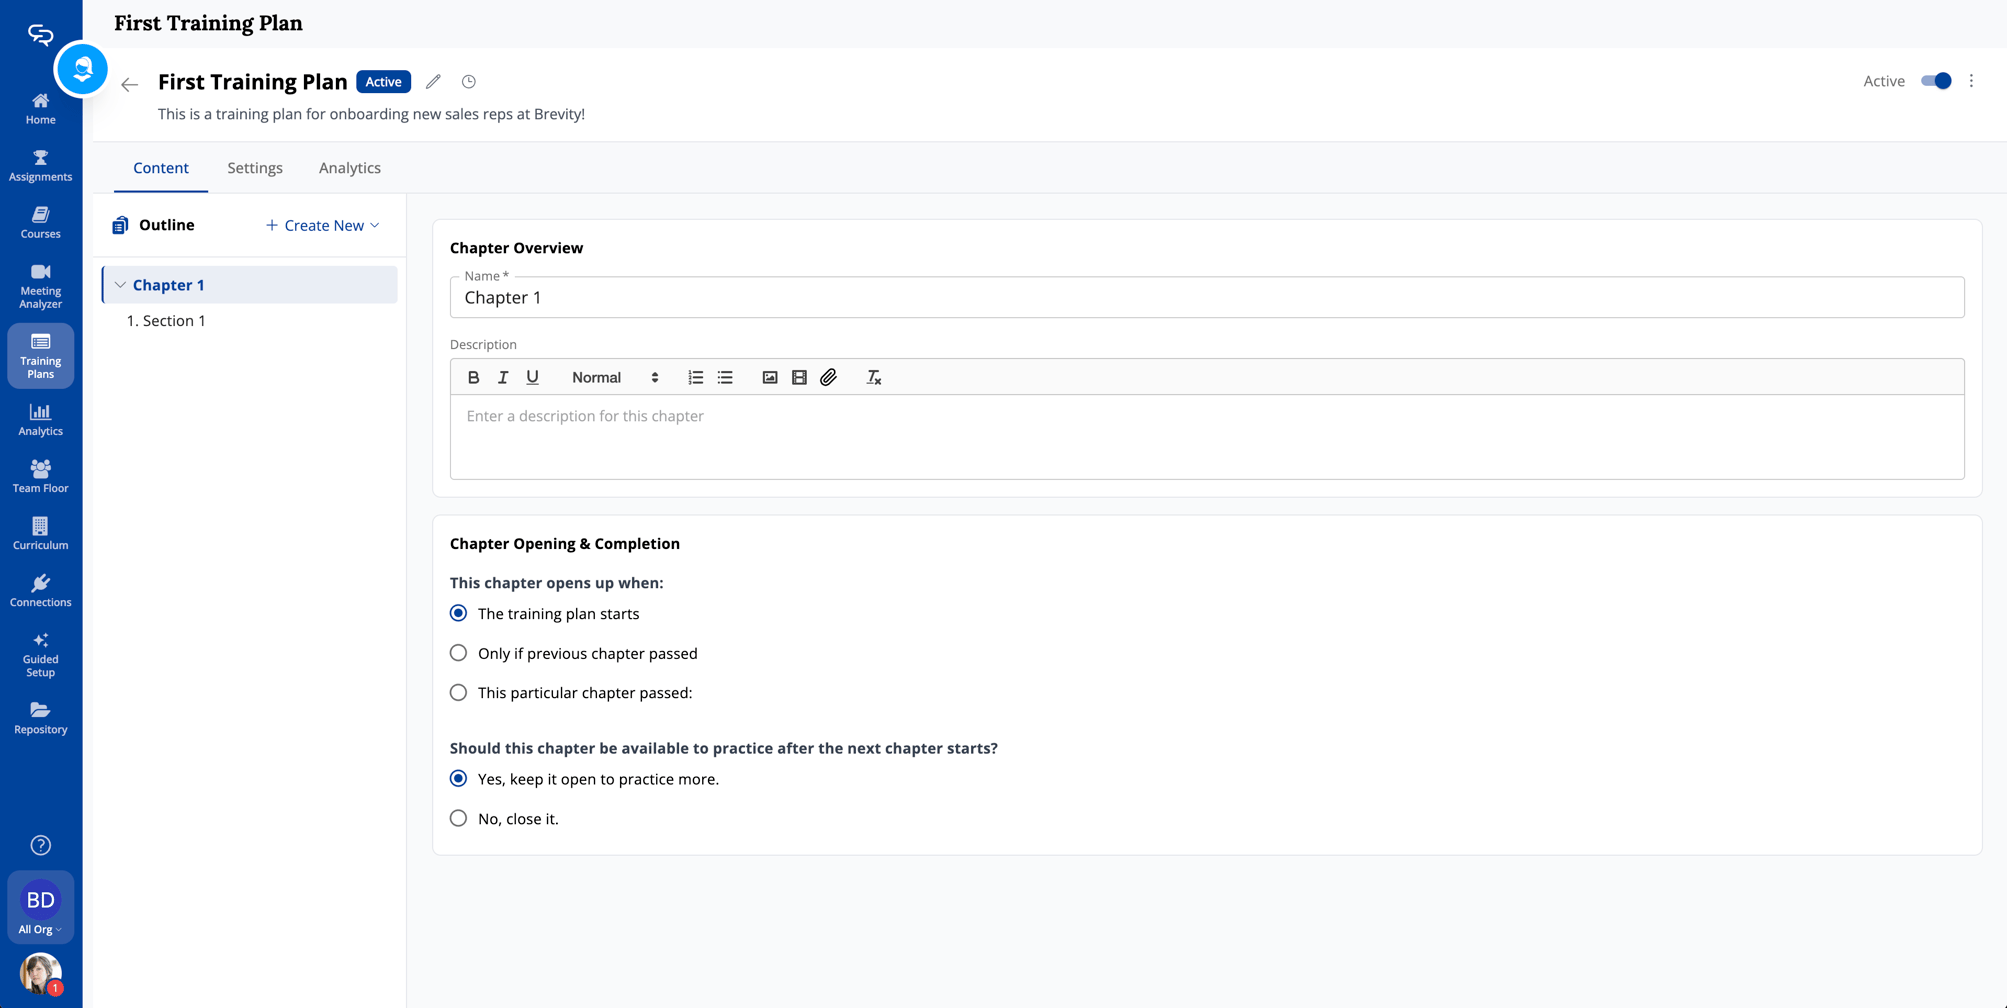Open Curriculum in sidebar
Screen dimensions: 2007x1008
pos(40,534)
